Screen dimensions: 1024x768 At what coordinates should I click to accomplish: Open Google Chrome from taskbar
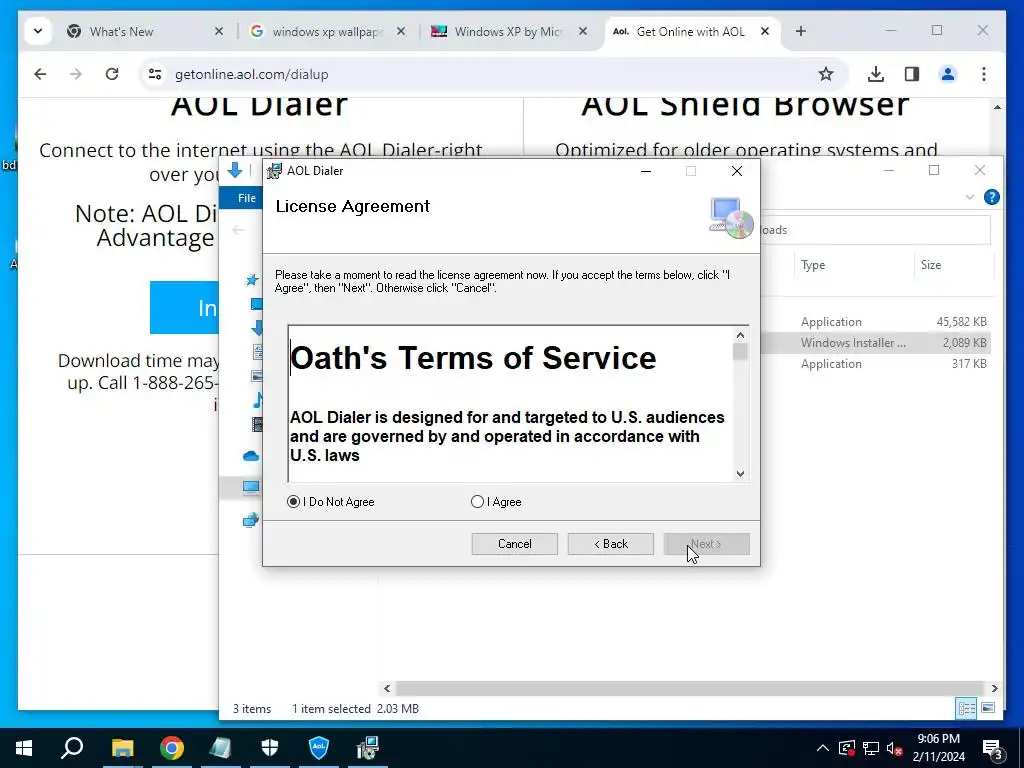[x=171, y=748]
